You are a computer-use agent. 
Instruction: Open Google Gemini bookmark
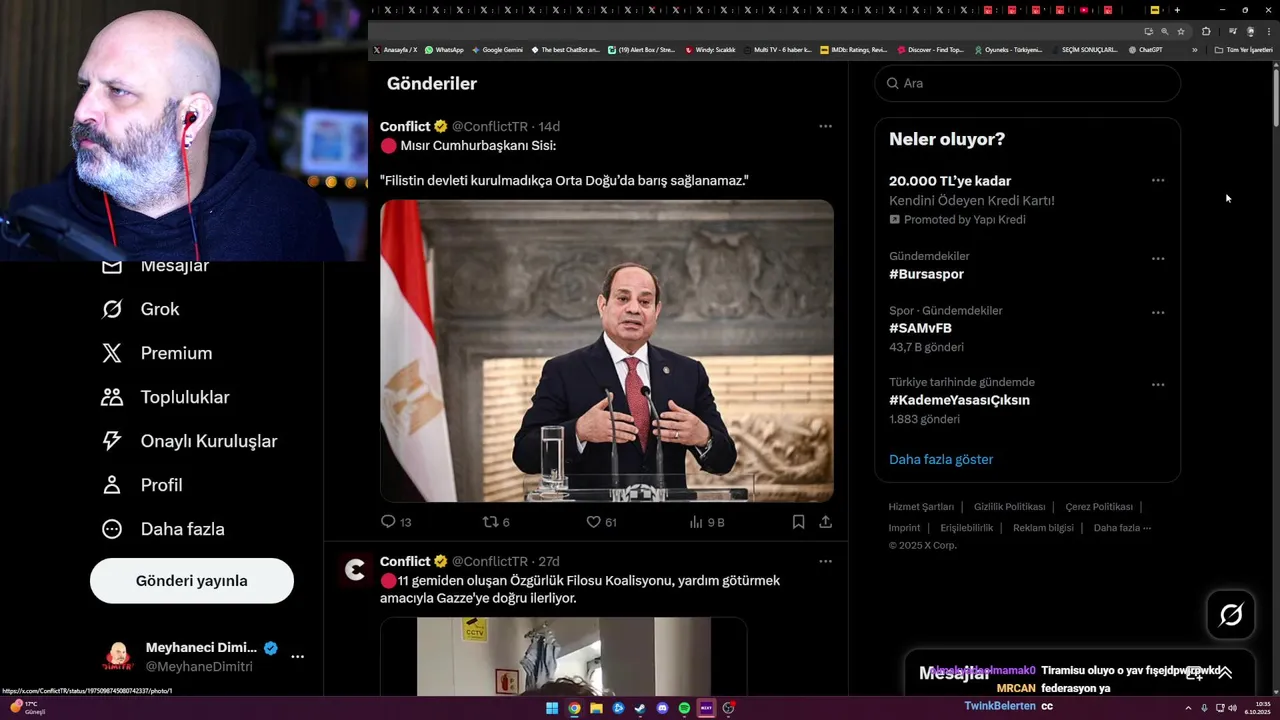tap(497, 49)
